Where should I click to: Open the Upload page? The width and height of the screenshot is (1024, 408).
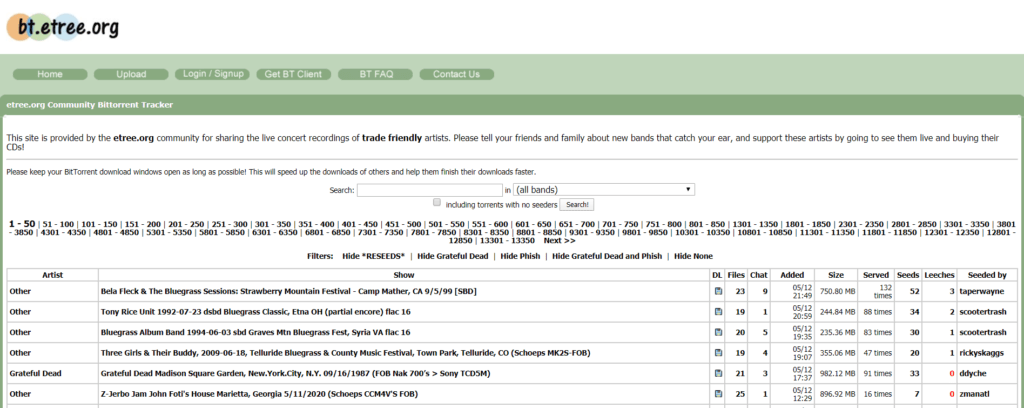(131, 74)
